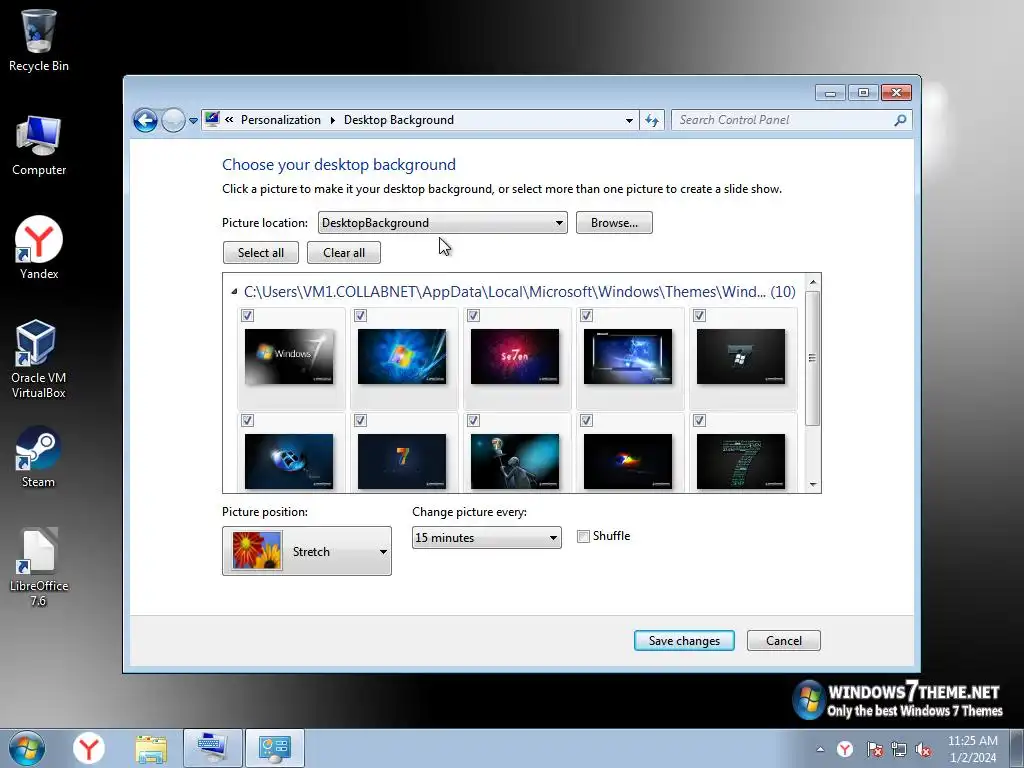
Task: Click the muted volume tray icon
Action: click(923, 749)
